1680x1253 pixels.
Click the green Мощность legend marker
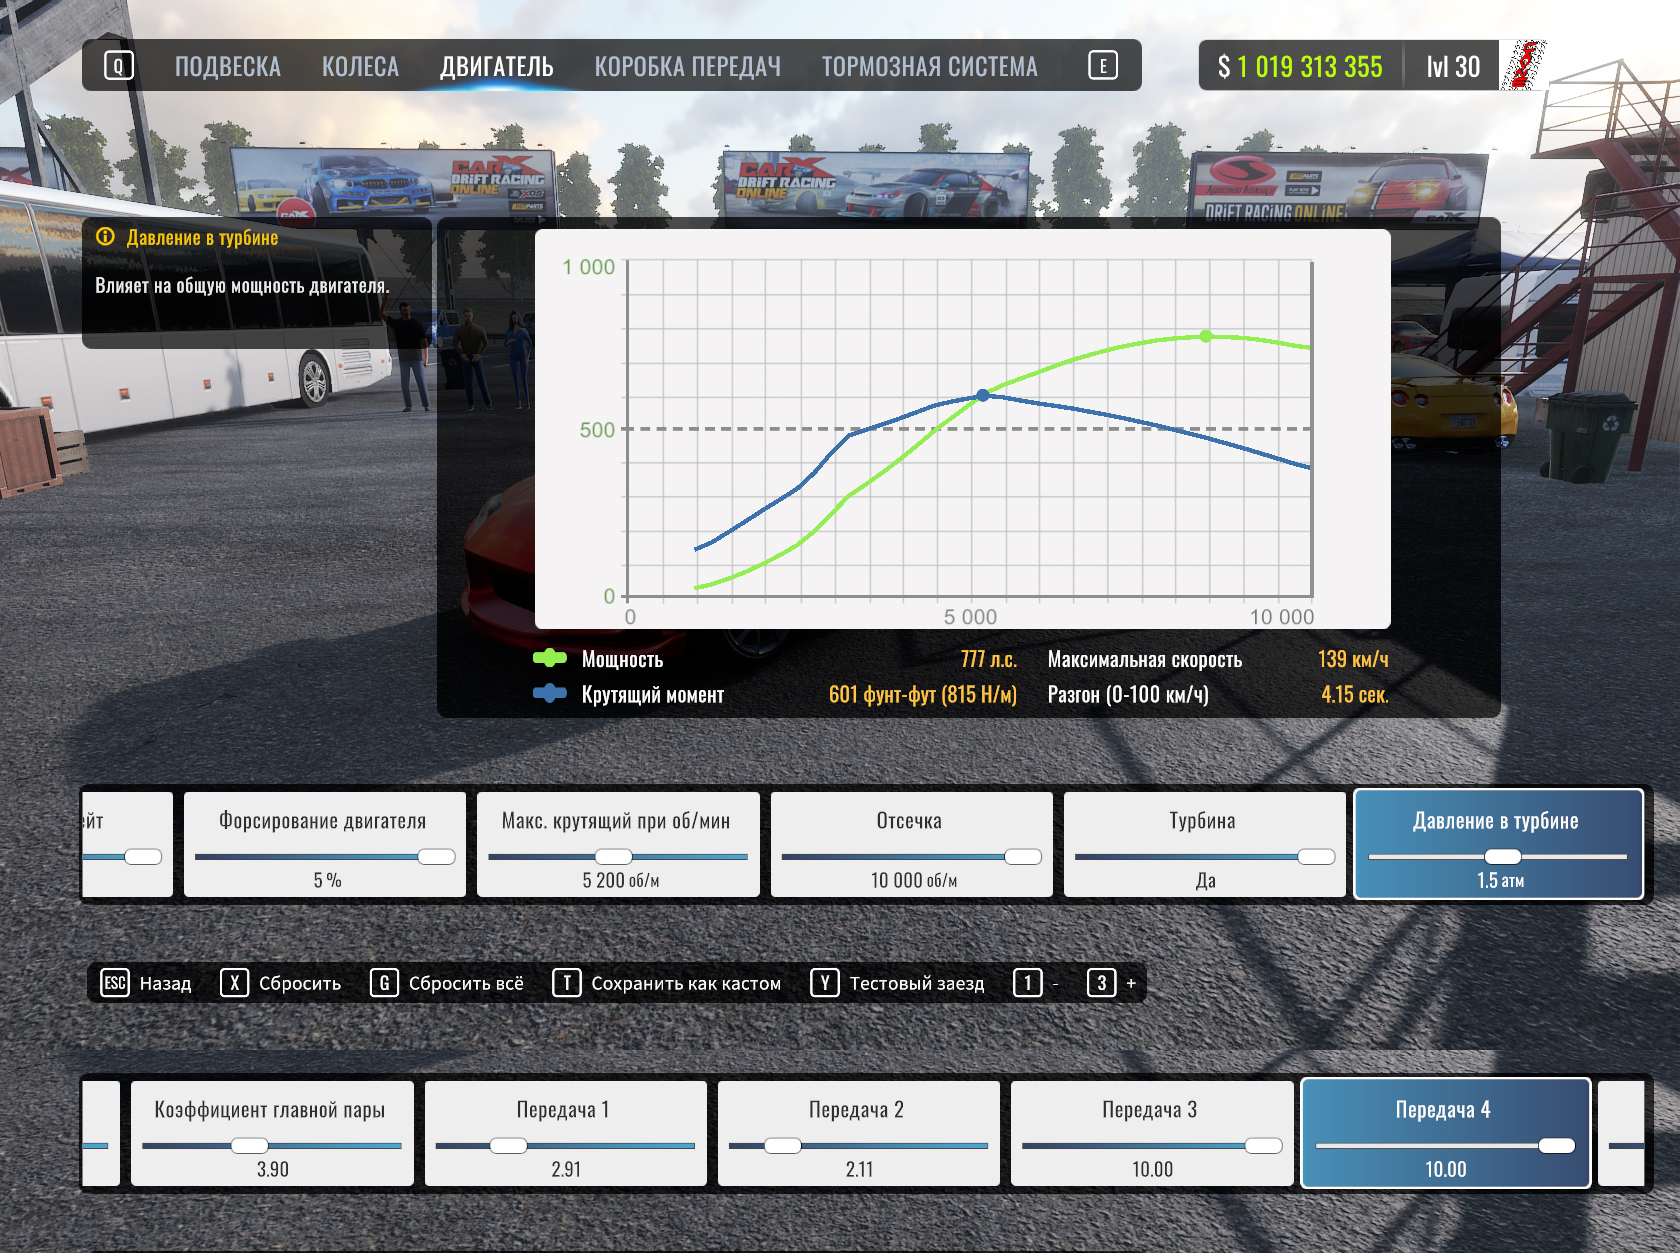[x=550, y=658]
